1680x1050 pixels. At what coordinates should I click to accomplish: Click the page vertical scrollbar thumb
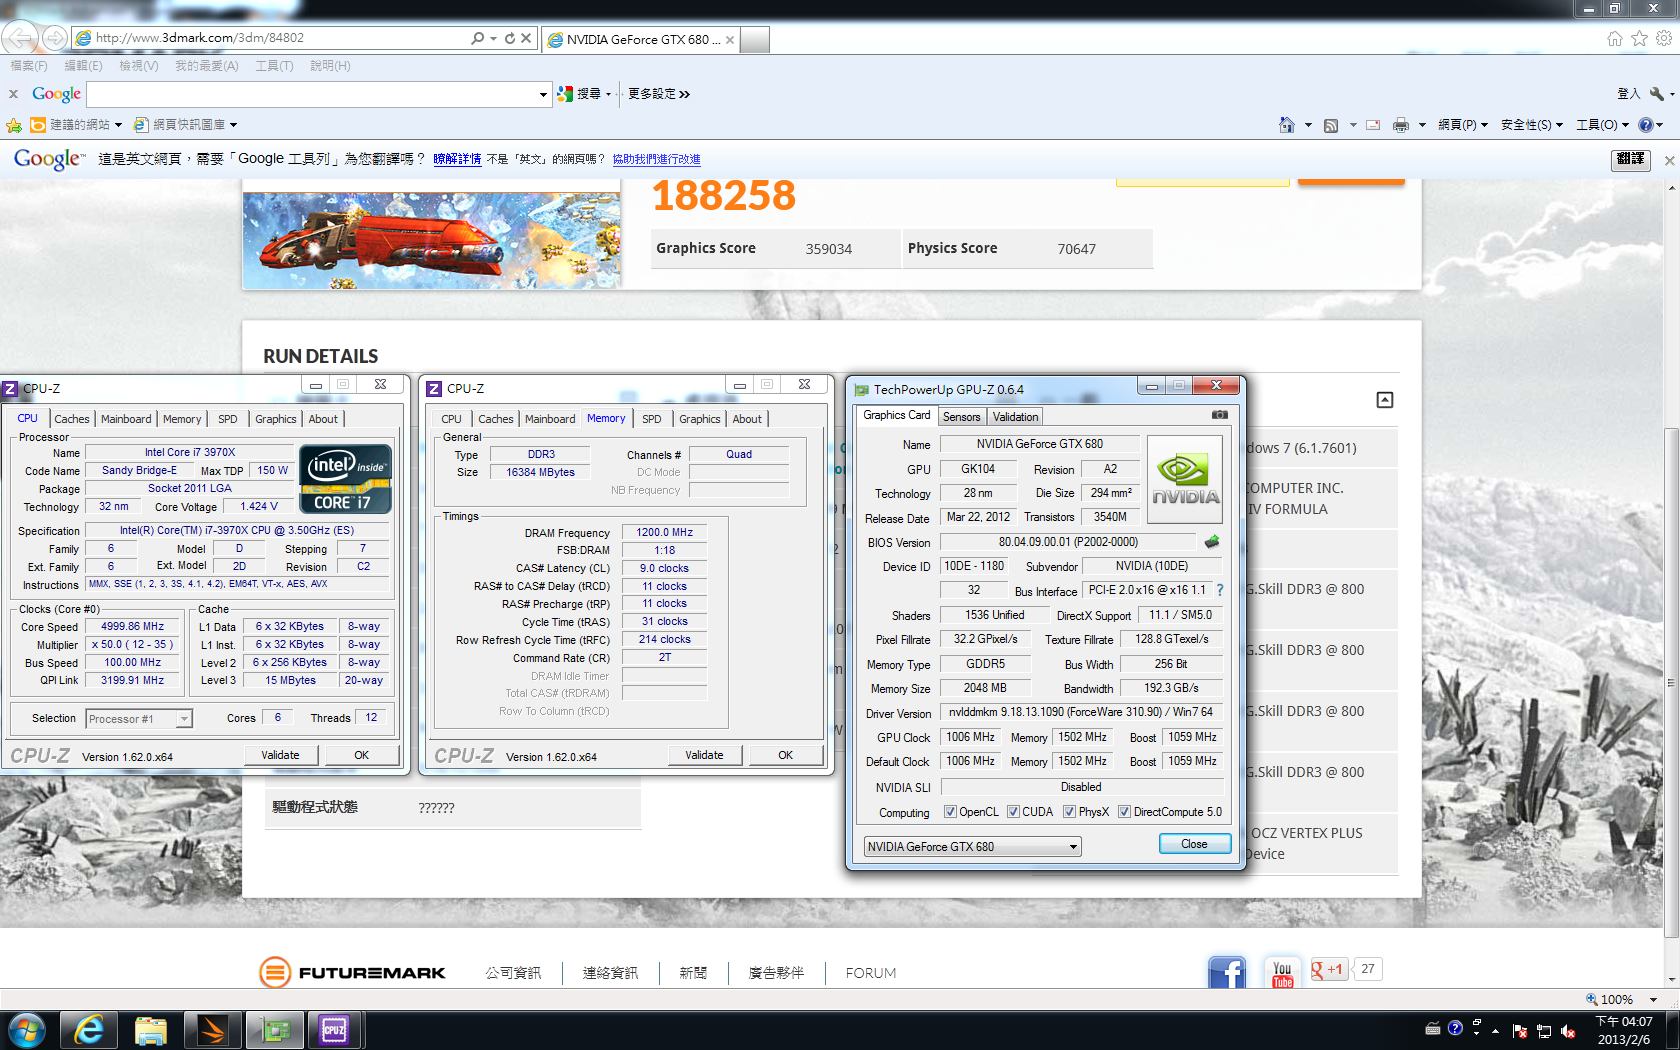[1671, 683]
